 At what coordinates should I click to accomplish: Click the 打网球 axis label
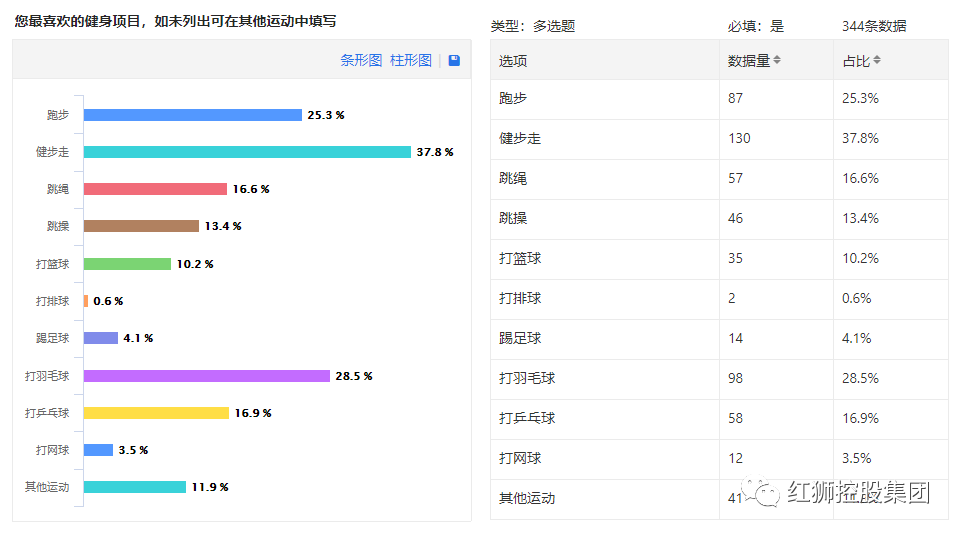pyautogui.click(x=52, y=451)
